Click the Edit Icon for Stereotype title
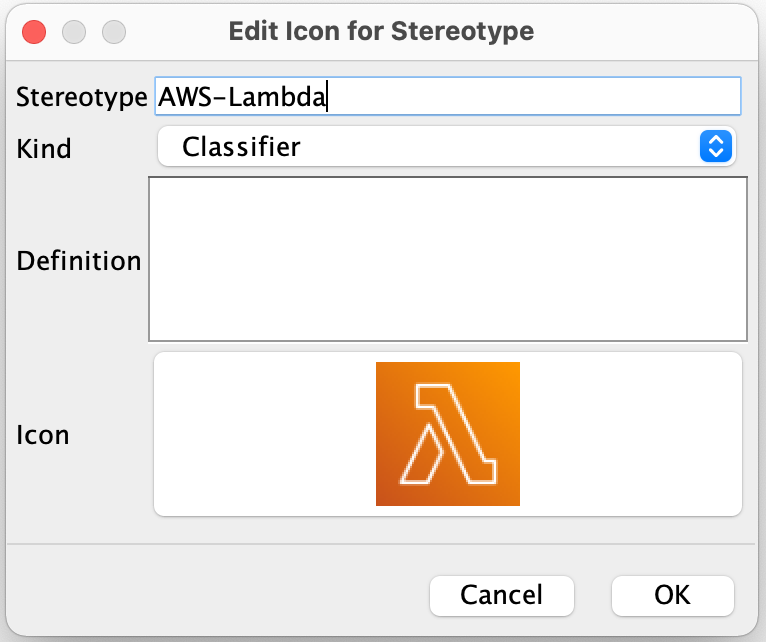This screenshot has height=642, width=766. pos(381,31)
